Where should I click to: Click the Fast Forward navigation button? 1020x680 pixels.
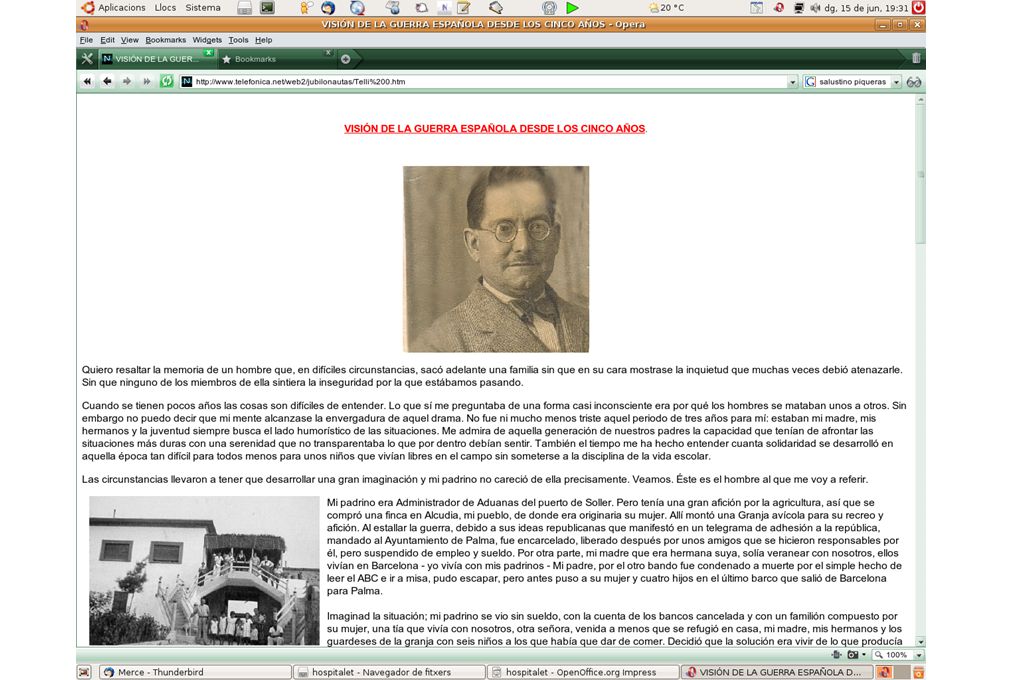pos(146,81)
